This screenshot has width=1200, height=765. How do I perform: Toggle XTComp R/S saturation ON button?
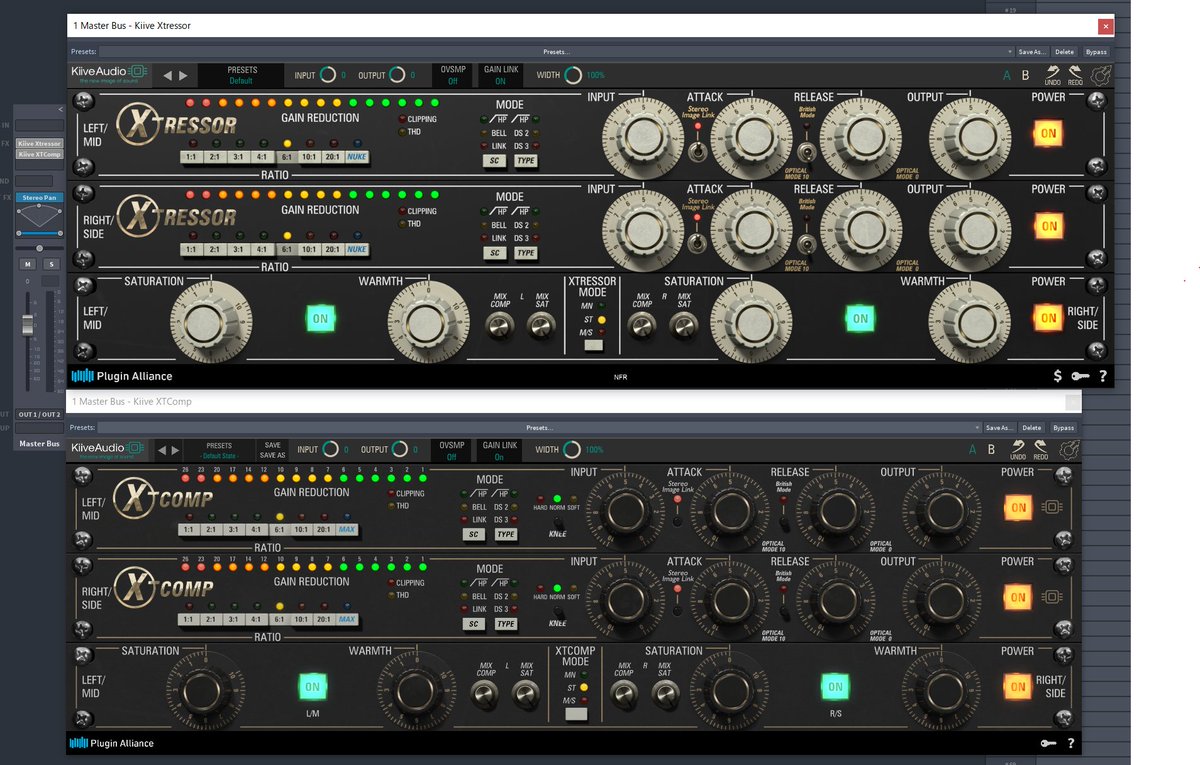pyautogui.click(x=835, y=687)
